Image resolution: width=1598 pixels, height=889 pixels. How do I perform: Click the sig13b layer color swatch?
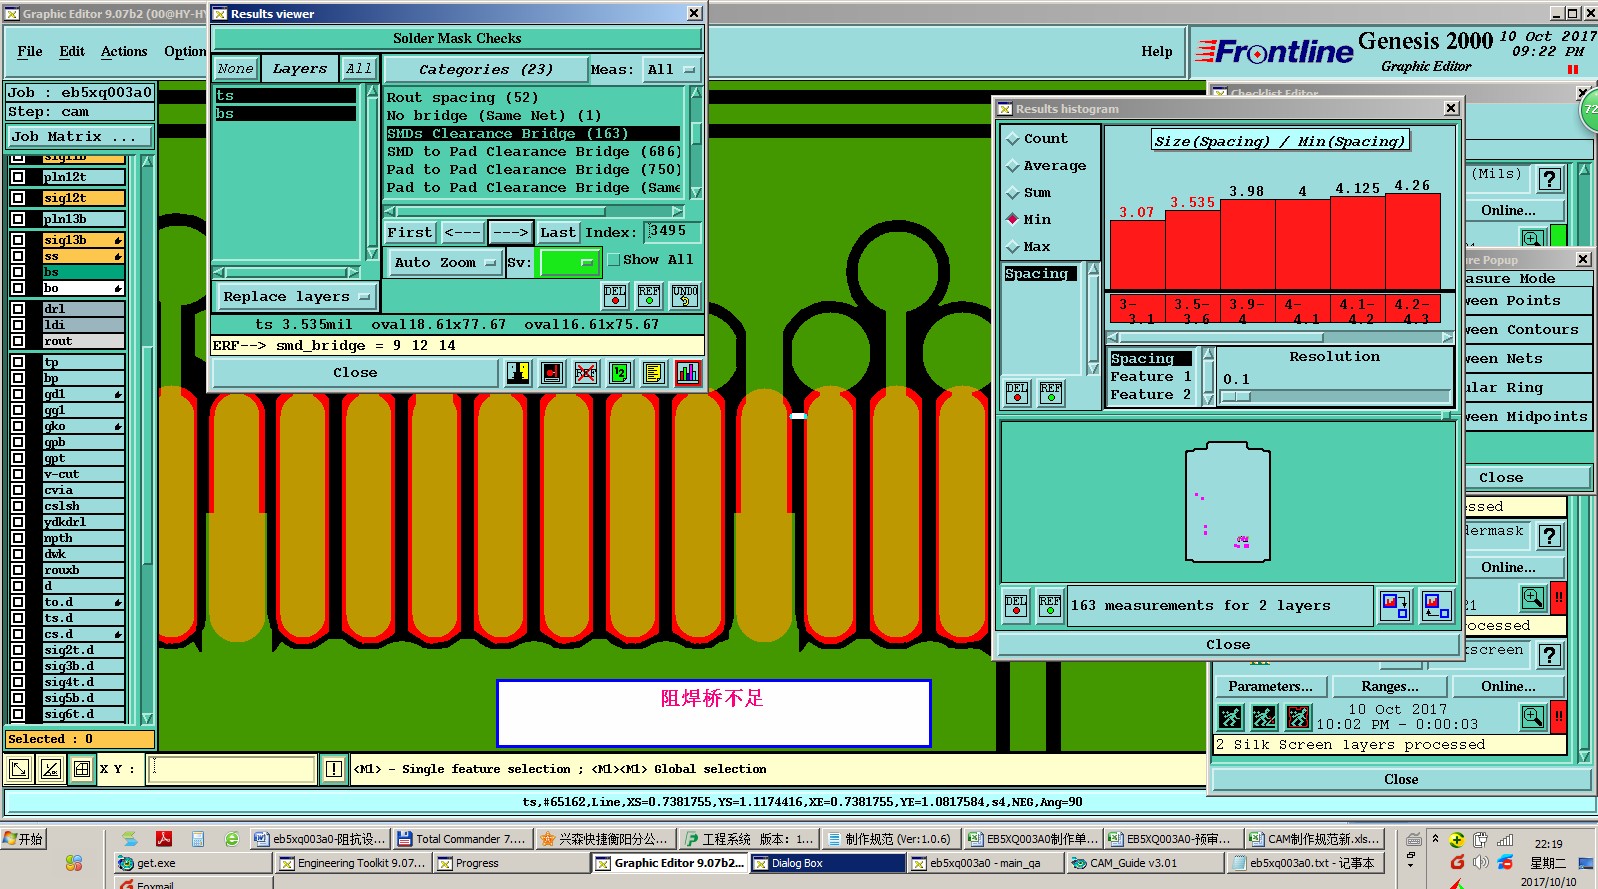tap(84, 240)
